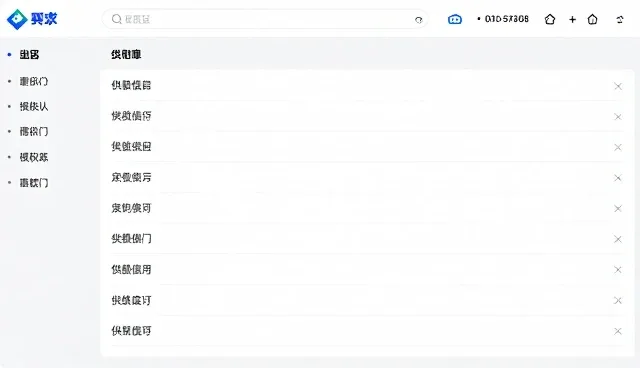Click the house icon left of the plus

[x=550, y=19]
